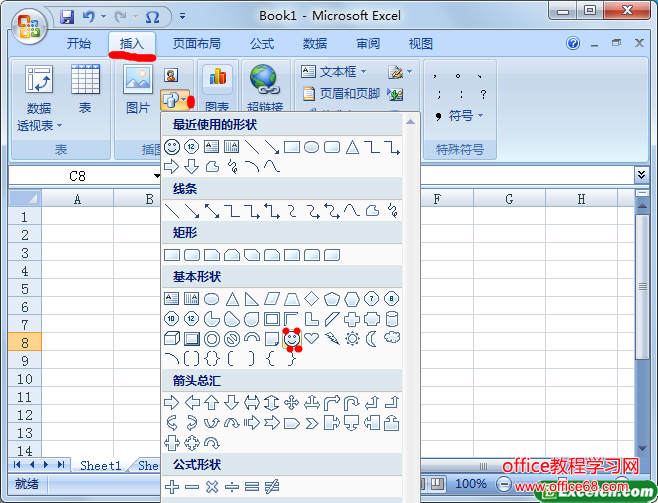
Task: Switch to the 公式 (Formulas) tab
Action: point(262,44)
